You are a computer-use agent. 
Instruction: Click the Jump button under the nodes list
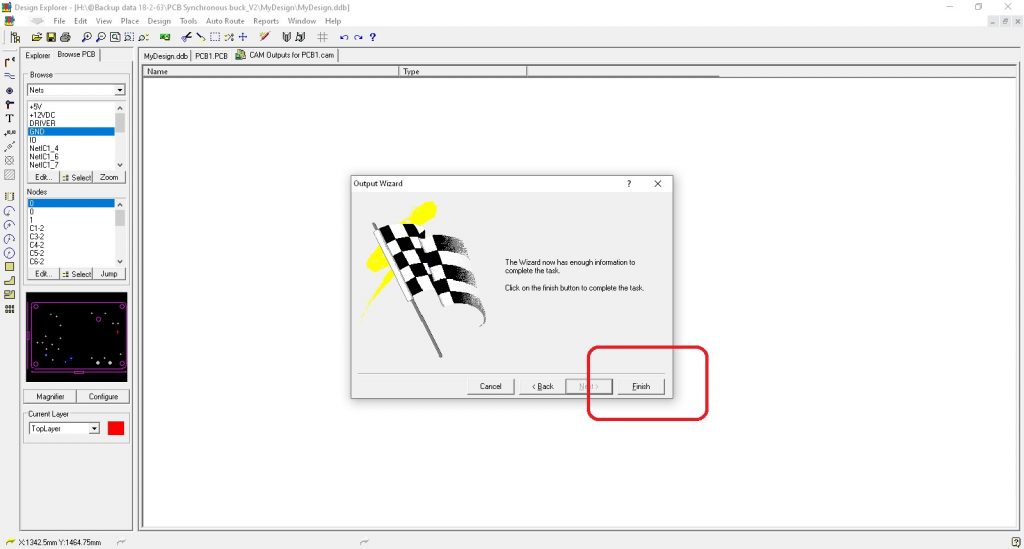pyautogui.click(x=109, y=274)
